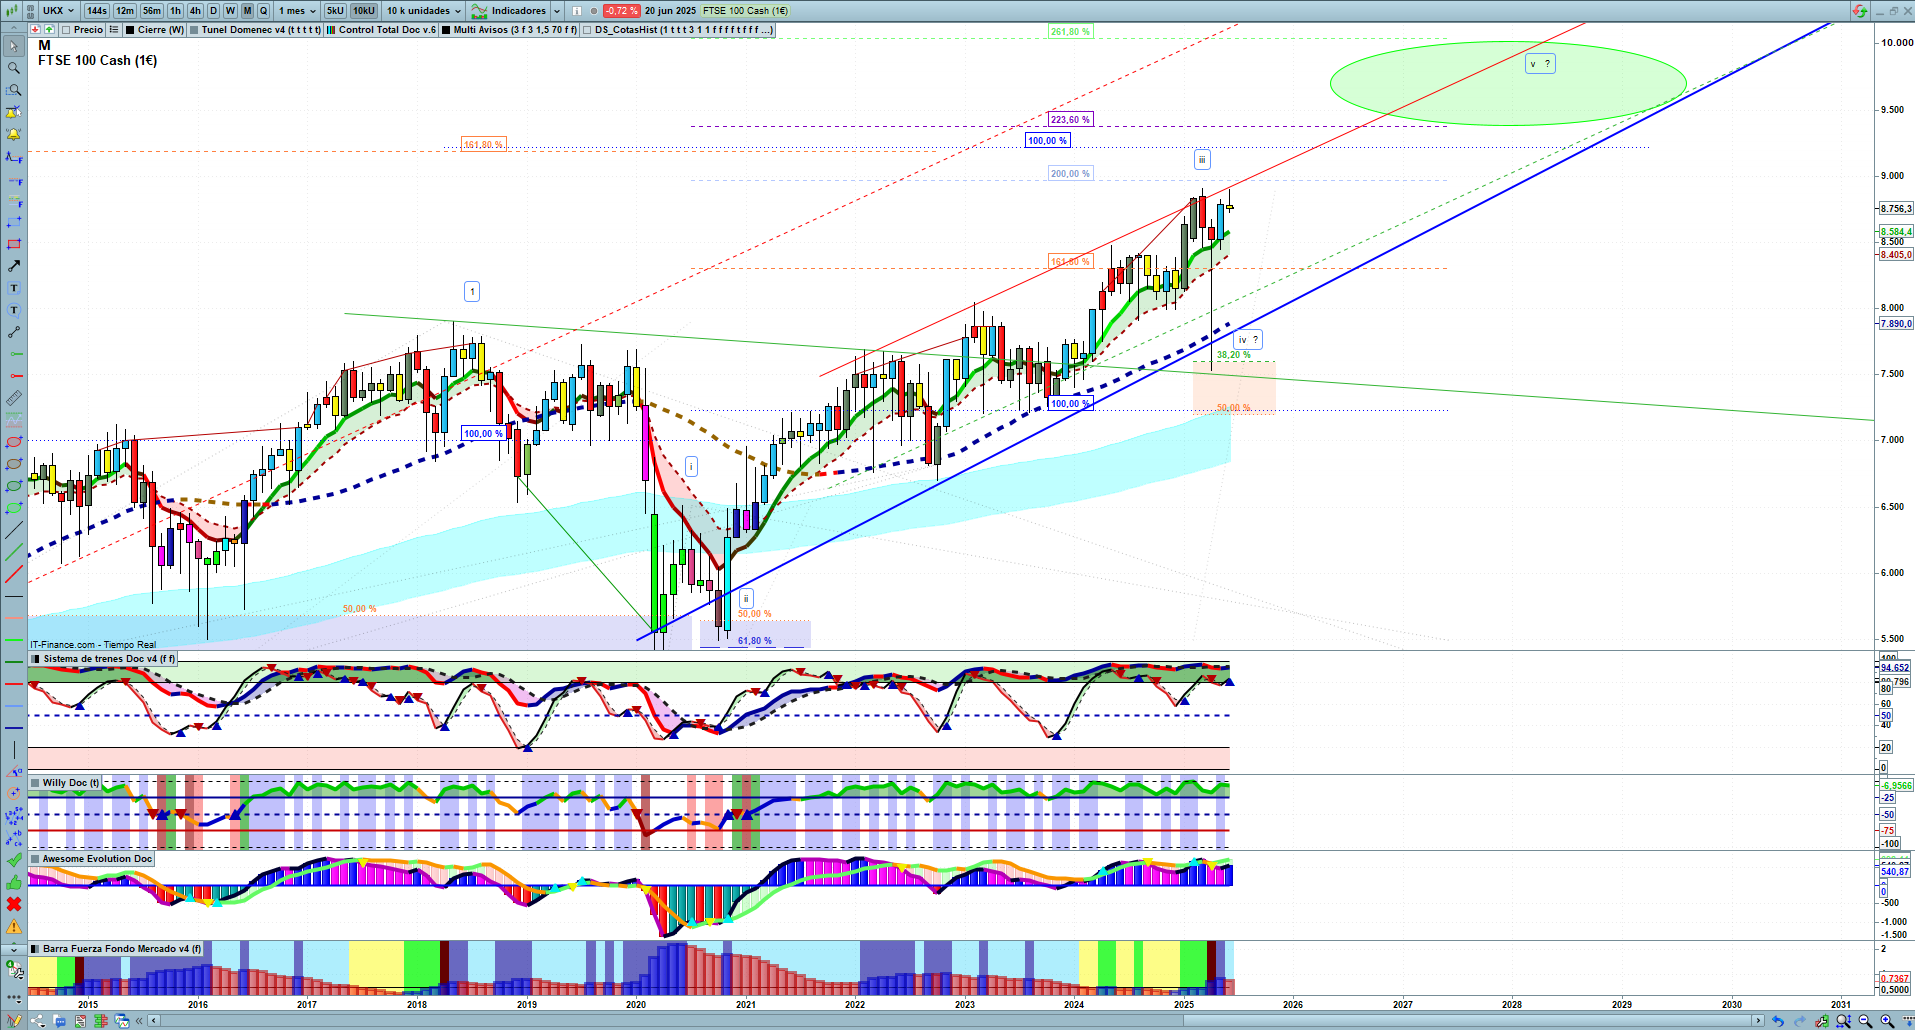Click the undo arrow in bottom bar

click(1777, 1021)
